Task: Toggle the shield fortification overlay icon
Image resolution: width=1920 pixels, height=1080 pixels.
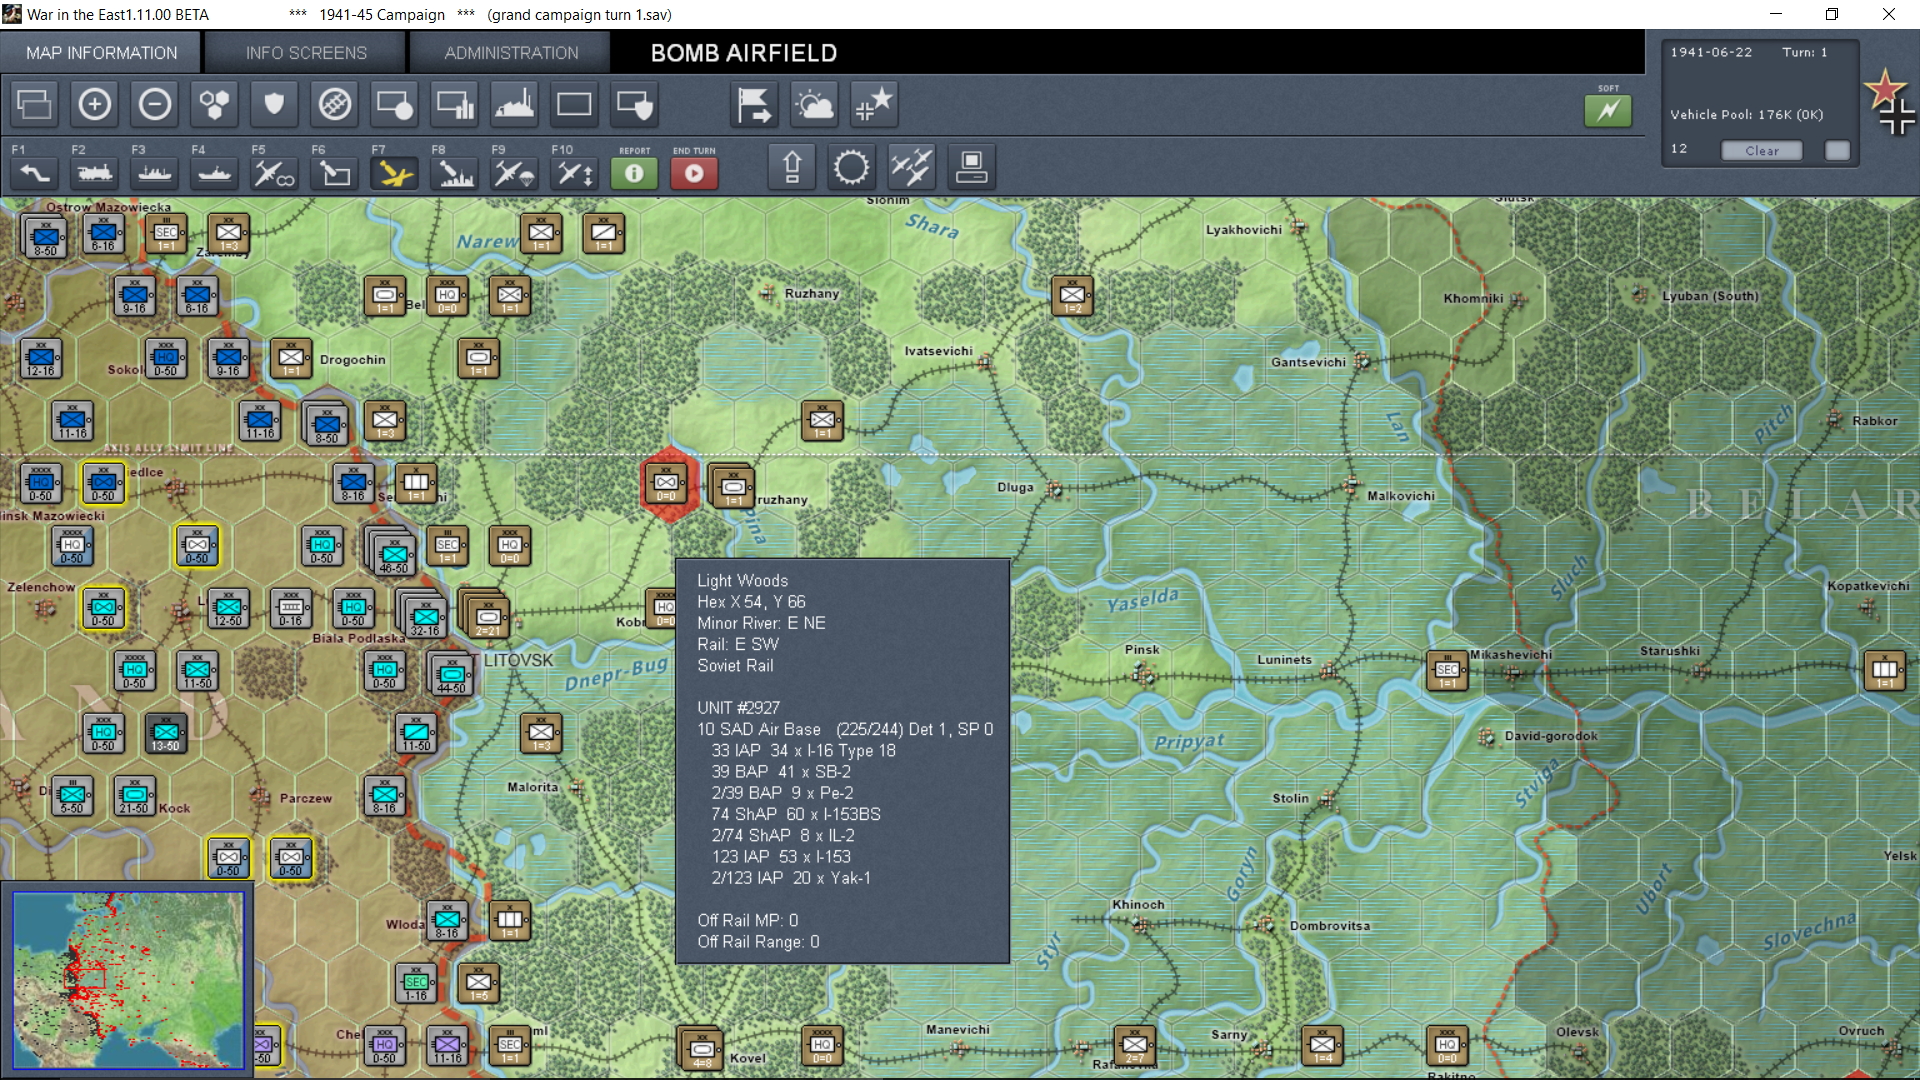Action: [x=275, y=104]
